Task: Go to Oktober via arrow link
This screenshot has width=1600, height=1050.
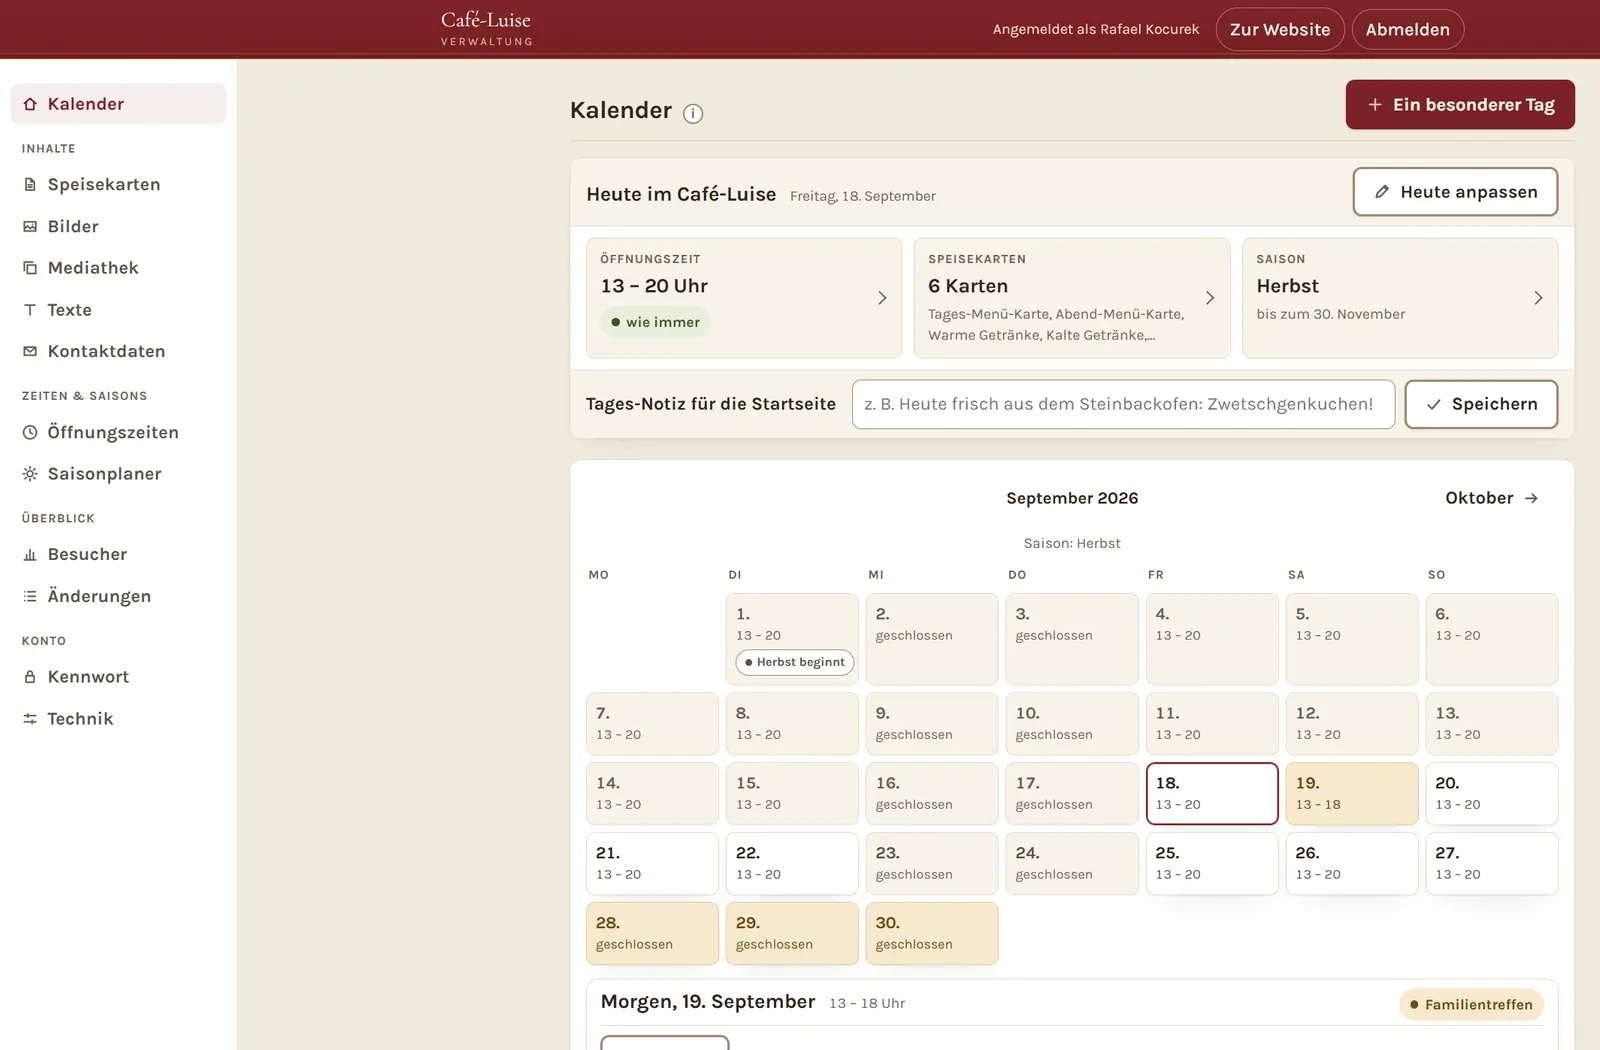Action: [x=1492, y=498]
